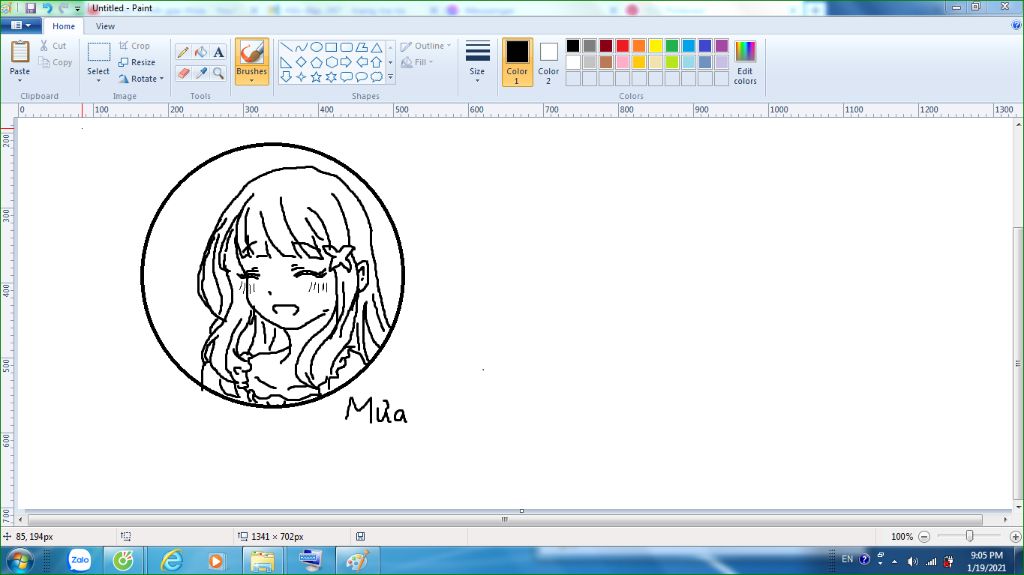
Task: Click the Cut scissors command
Action: (53, 46)
